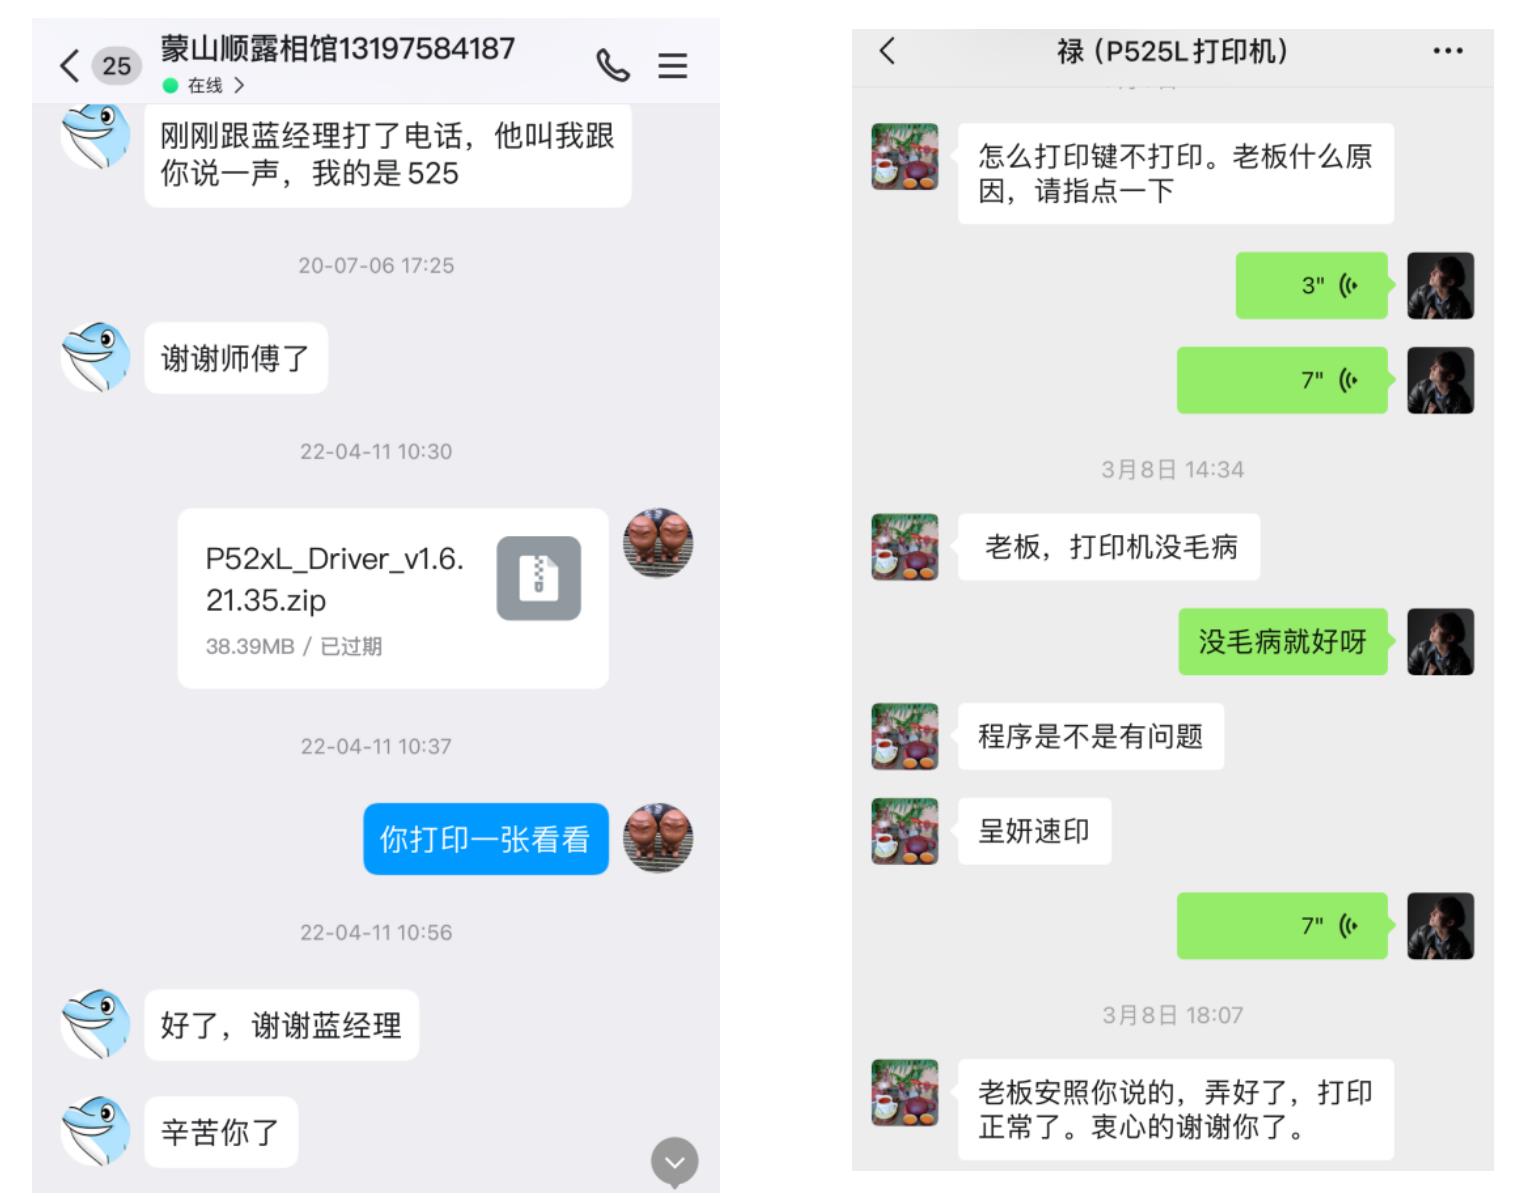This screenshot has width=1531, height=1197.
Task: Tap the unread count badge showing 25
Action: (116, 66)
